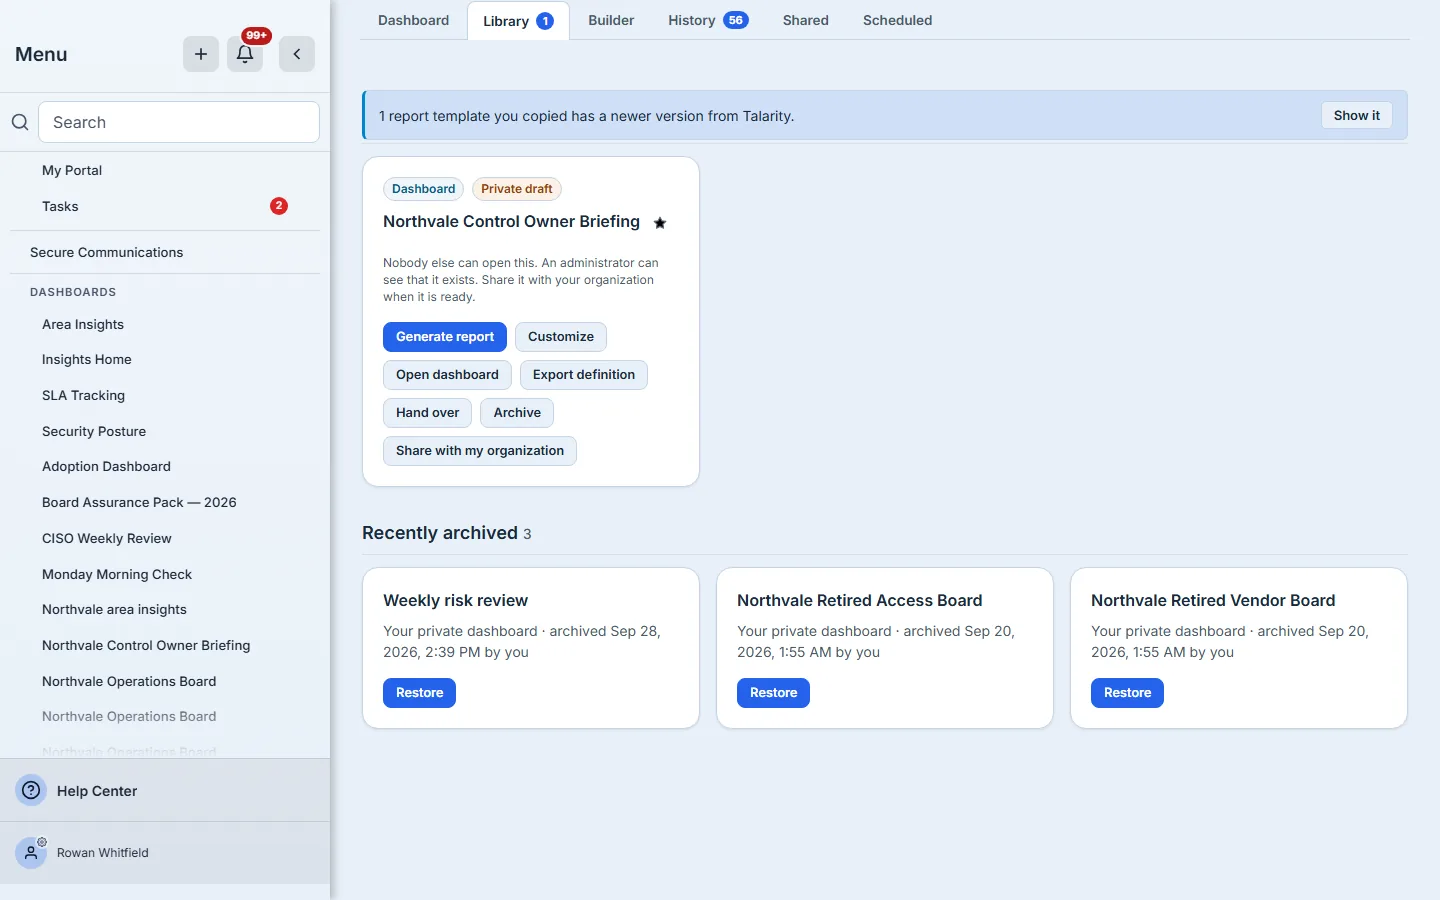Click the Hand over button

point(428,413)
